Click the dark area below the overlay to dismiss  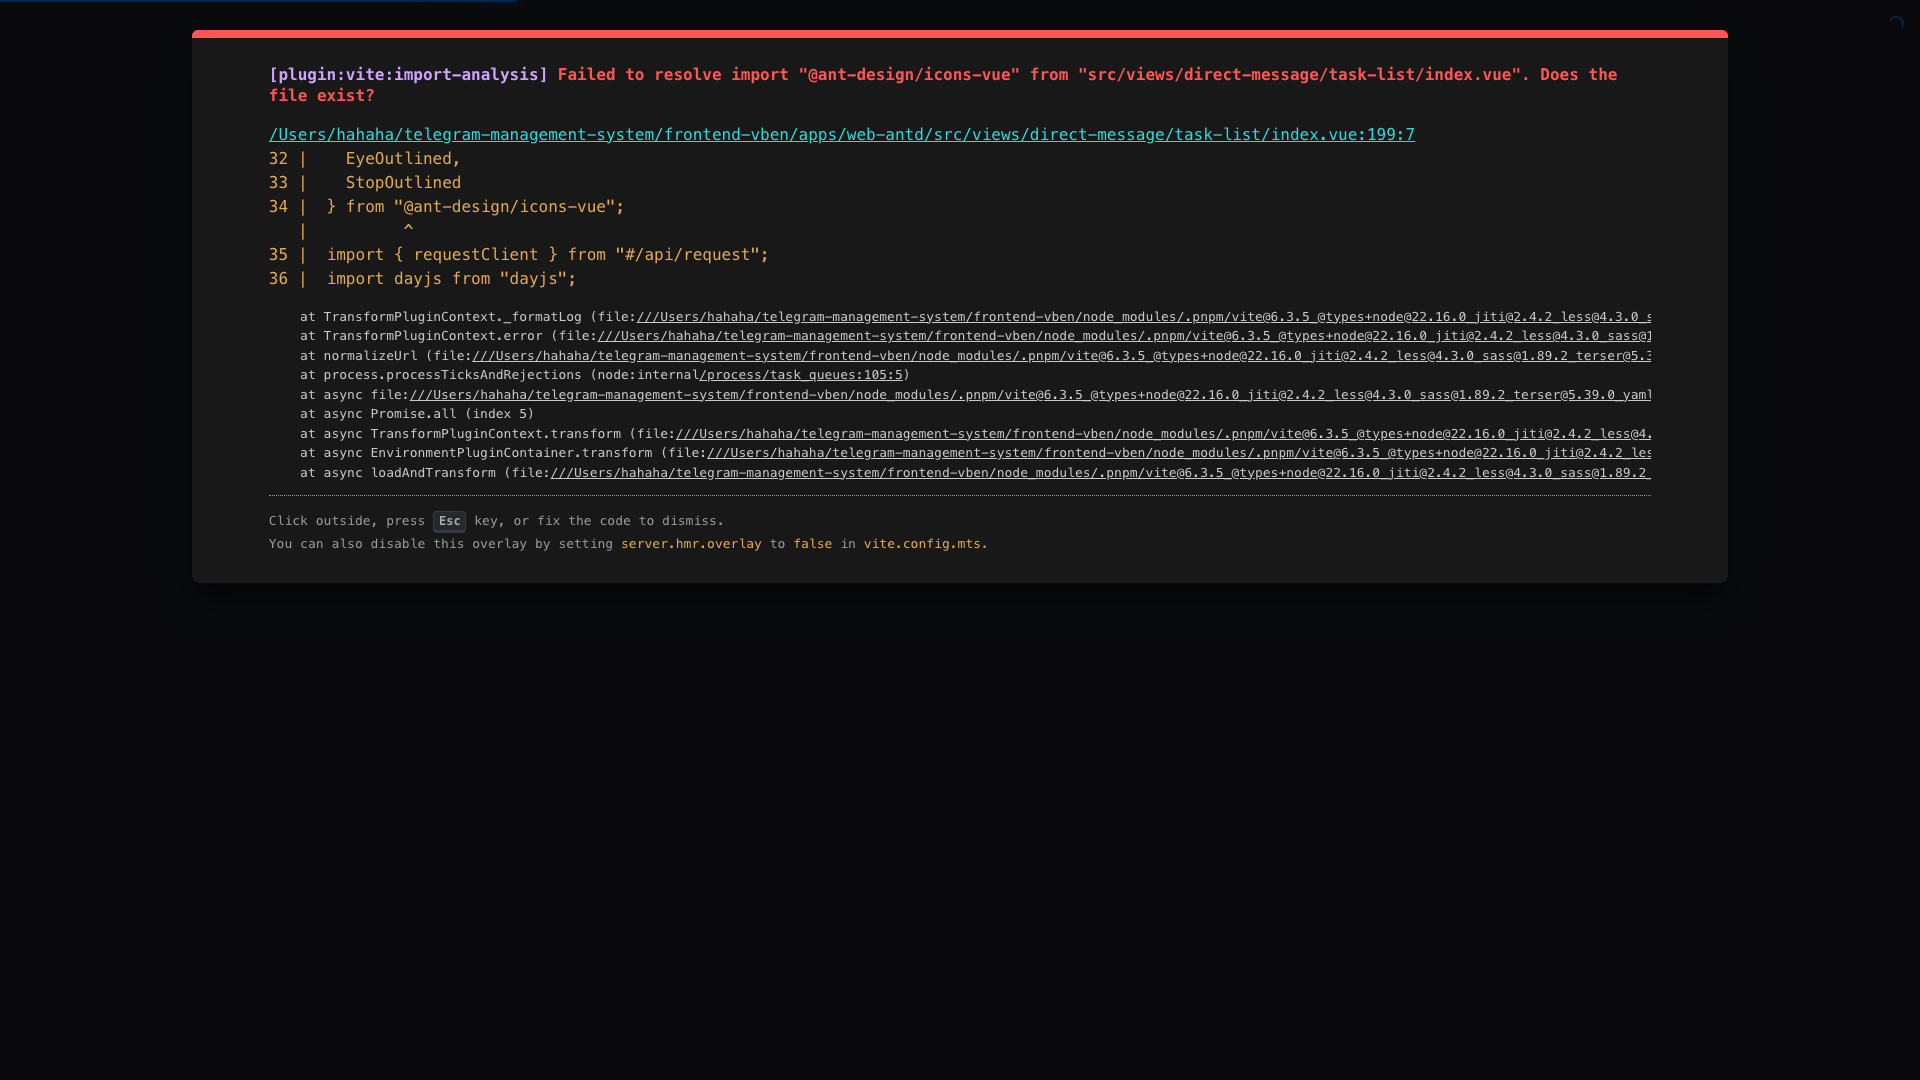(x=960, y=820)
